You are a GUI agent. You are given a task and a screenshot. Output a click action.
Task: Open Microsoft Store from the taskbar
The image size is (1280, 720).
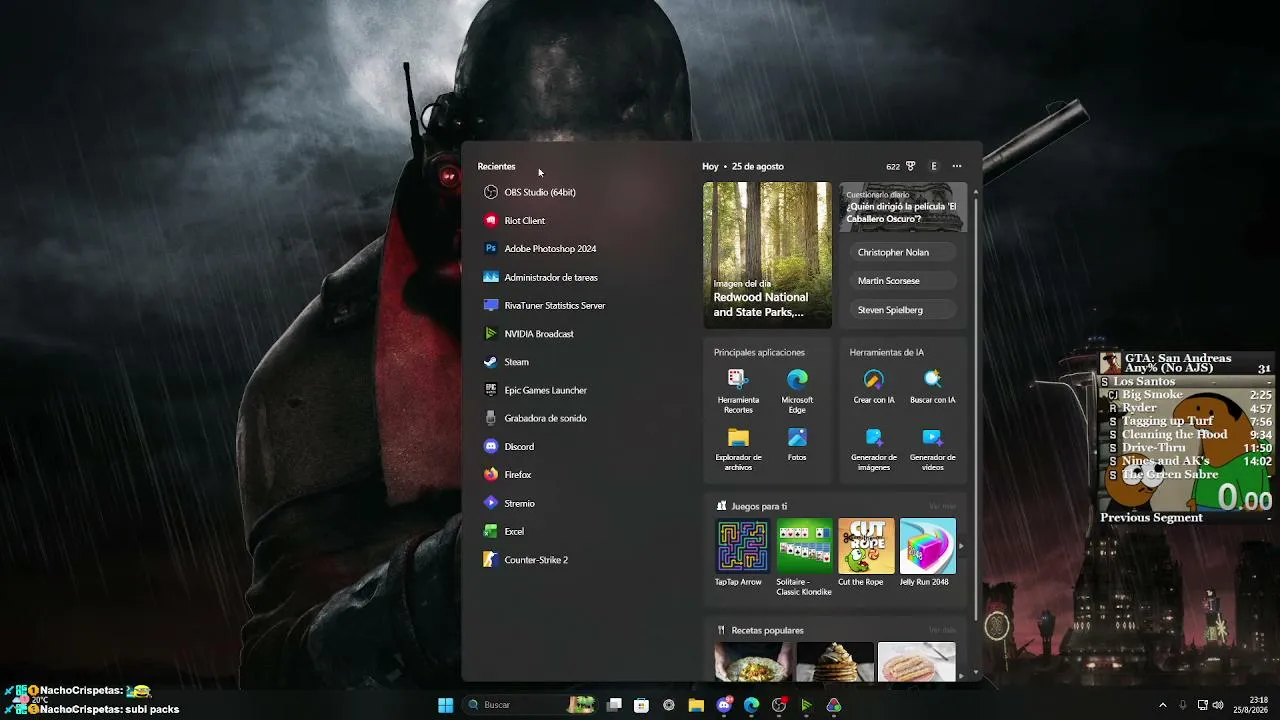click(641, 705)
